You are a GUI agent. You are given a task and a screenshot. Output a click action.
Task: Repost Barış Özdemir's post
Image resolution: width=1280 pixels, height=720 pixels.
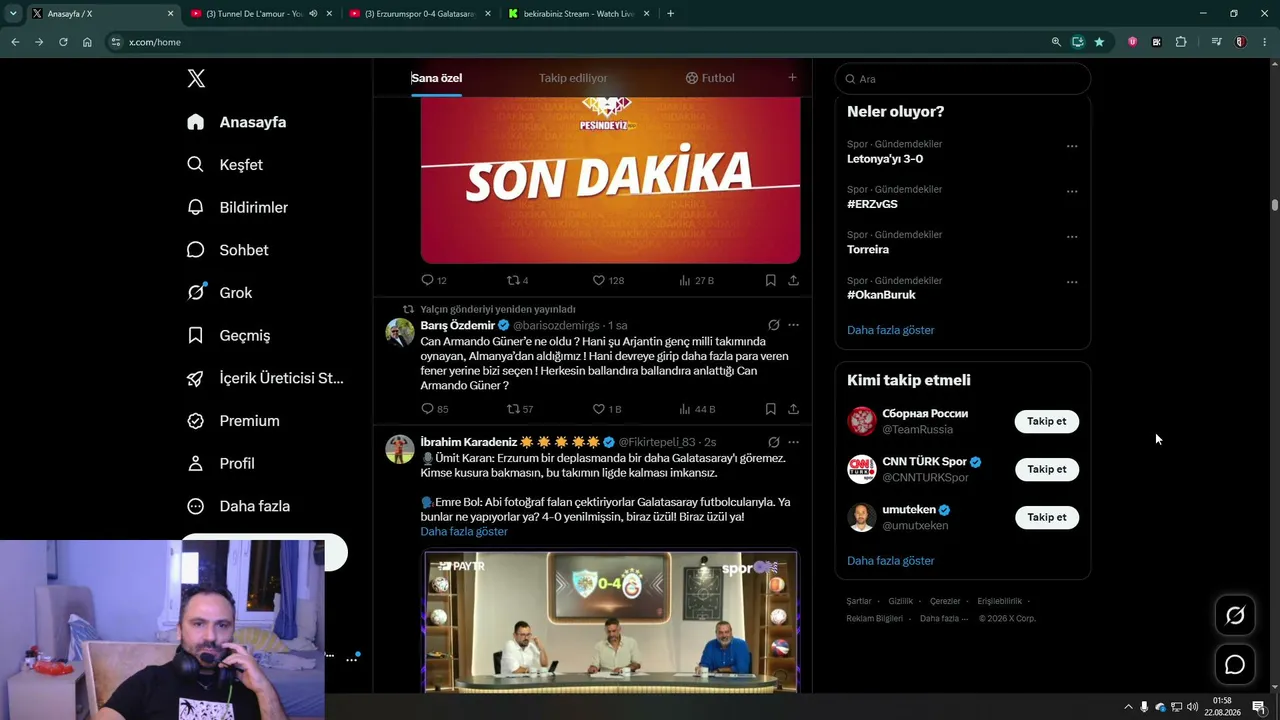point(520,409)
